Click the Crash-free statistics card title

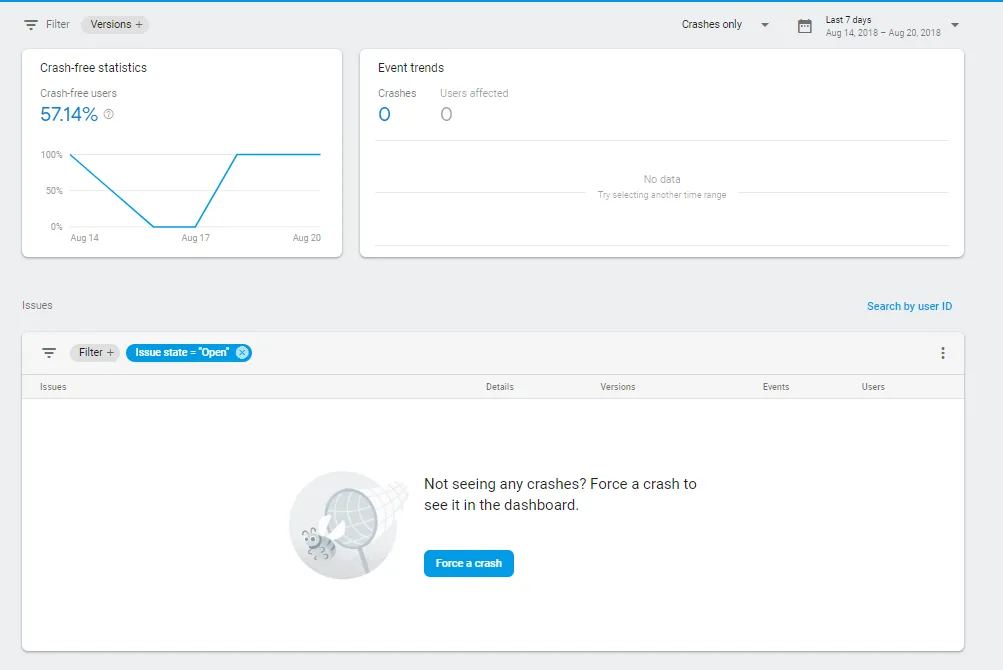(93, 68)
